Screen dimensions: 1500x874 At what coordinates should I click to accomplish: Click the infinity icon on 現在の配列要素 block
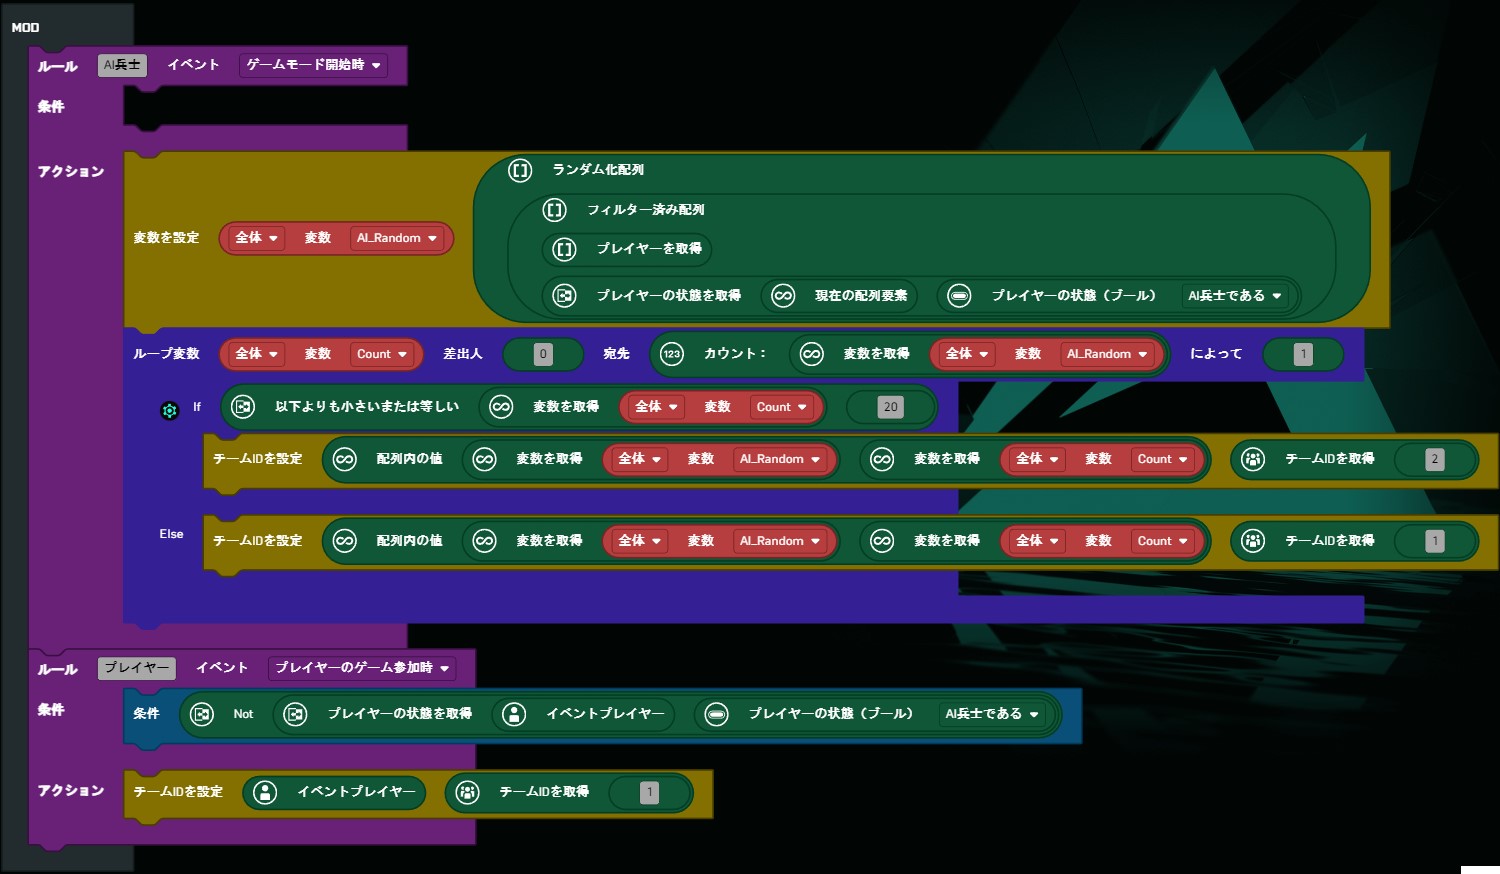783,296
